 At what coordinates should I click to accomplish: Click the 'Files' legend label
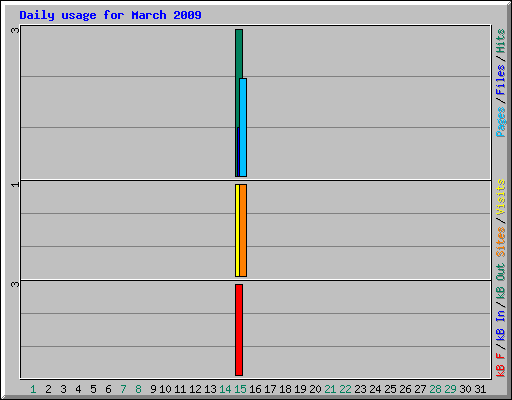pyautogui.click(x=500, y=80)
